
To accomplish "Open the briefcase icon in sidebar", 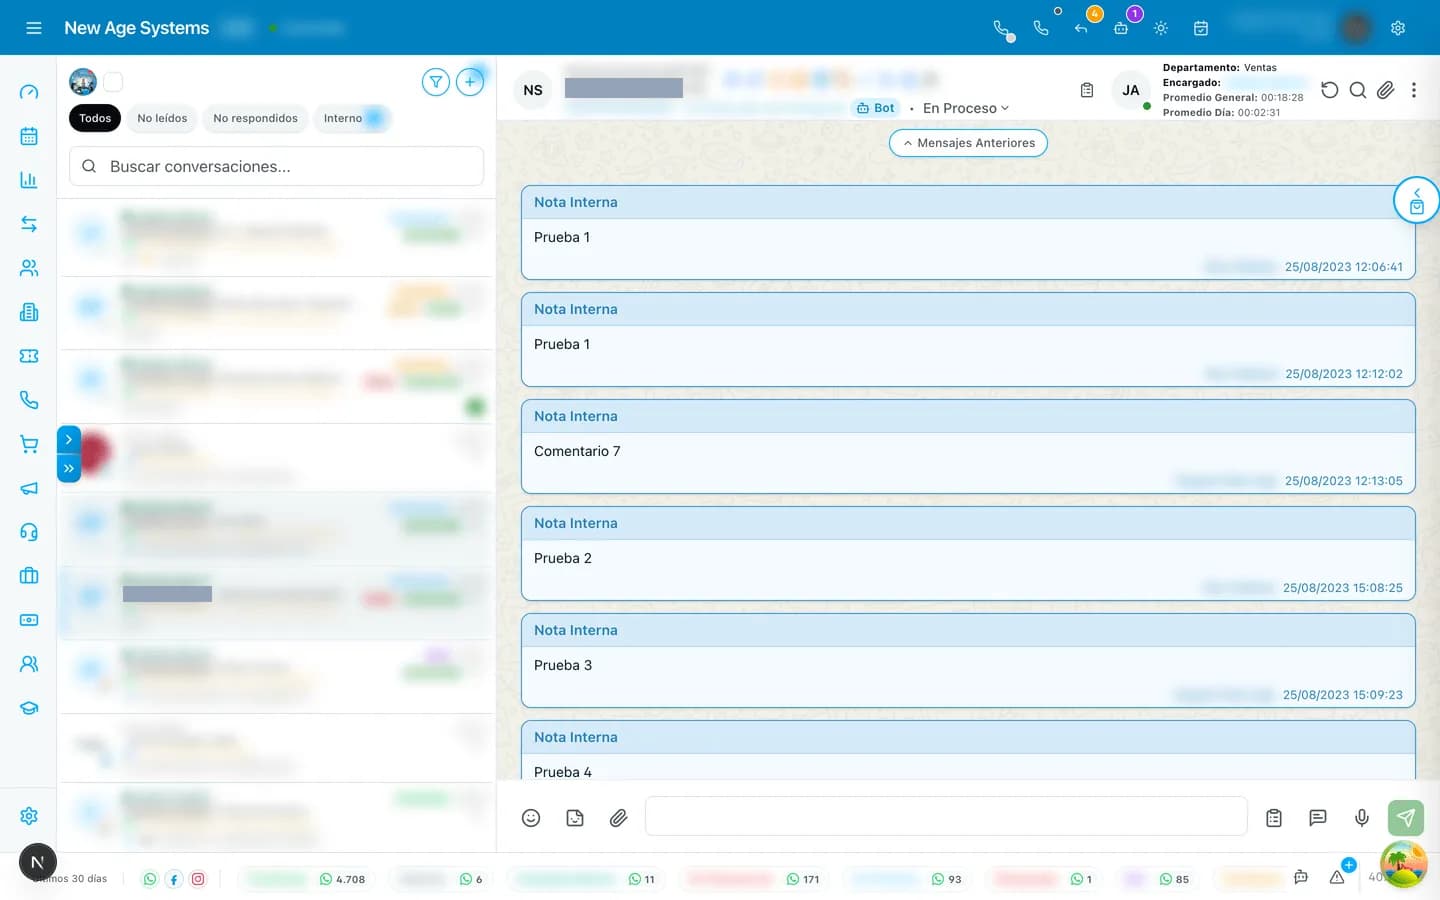I will pos(29,576).
